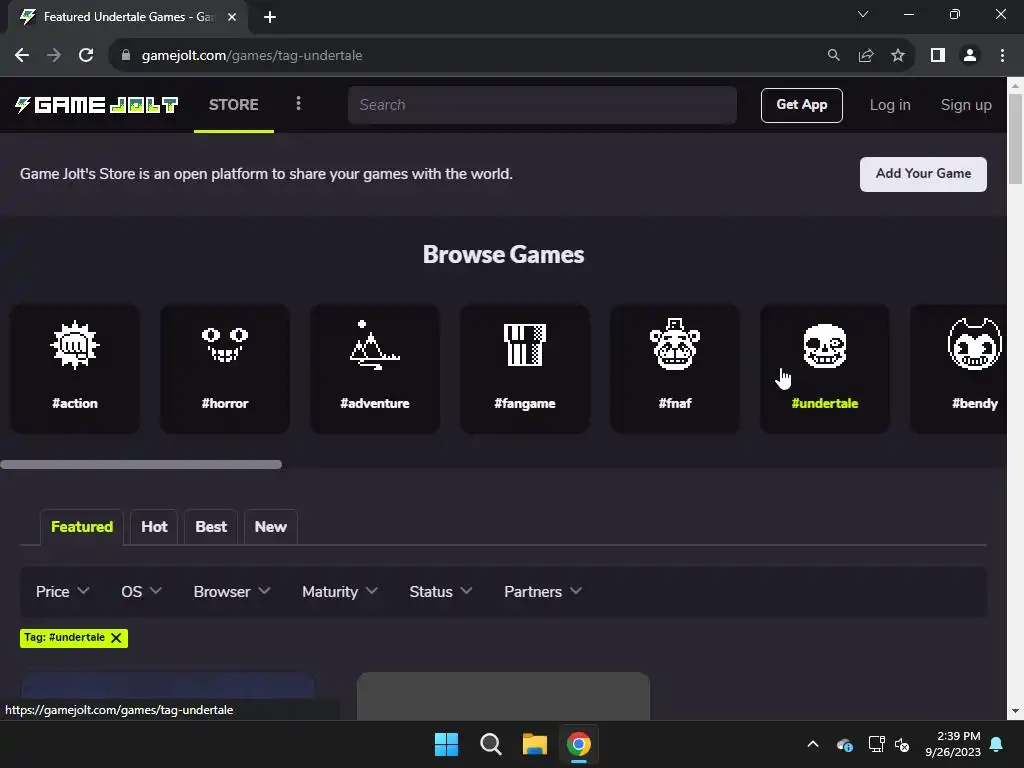Click the URL address bar text

pos(252,56)
